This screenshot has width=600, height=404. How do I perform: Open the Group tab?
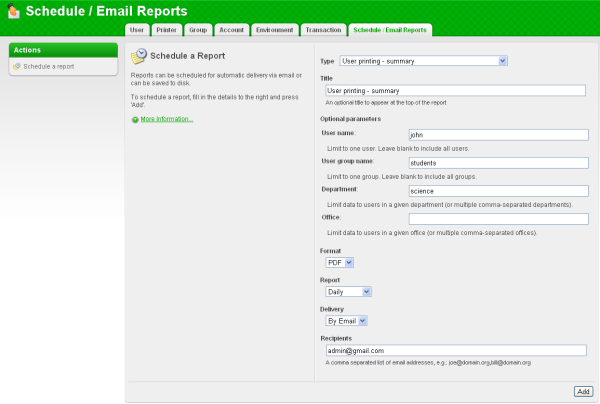pos(198,30)
